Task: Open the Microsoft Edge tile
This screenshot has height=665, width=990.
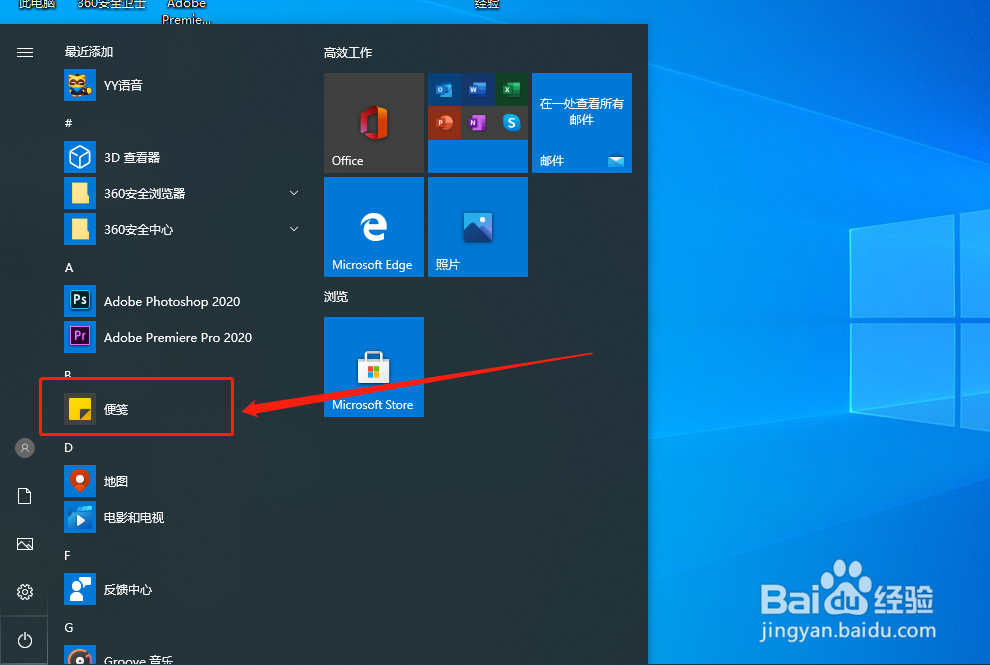Action: pyautogui.click(x=373, y=226)
